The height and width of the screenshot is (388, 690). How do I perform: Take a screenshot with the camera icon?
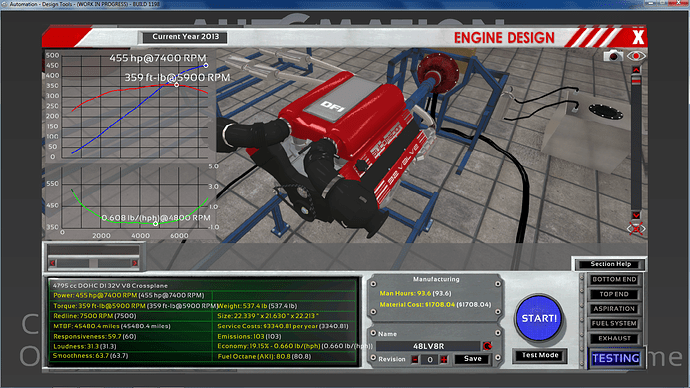pos(613,56)
